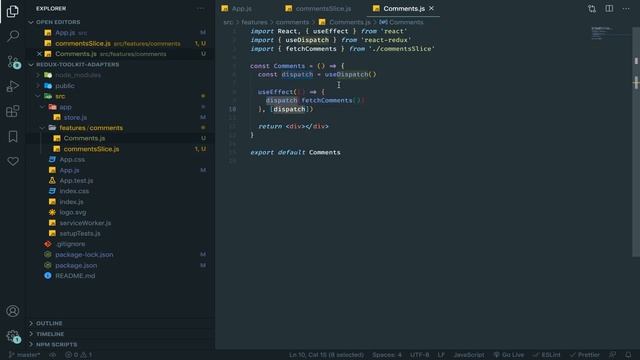Click the line and column indicator

coord(326,355)
